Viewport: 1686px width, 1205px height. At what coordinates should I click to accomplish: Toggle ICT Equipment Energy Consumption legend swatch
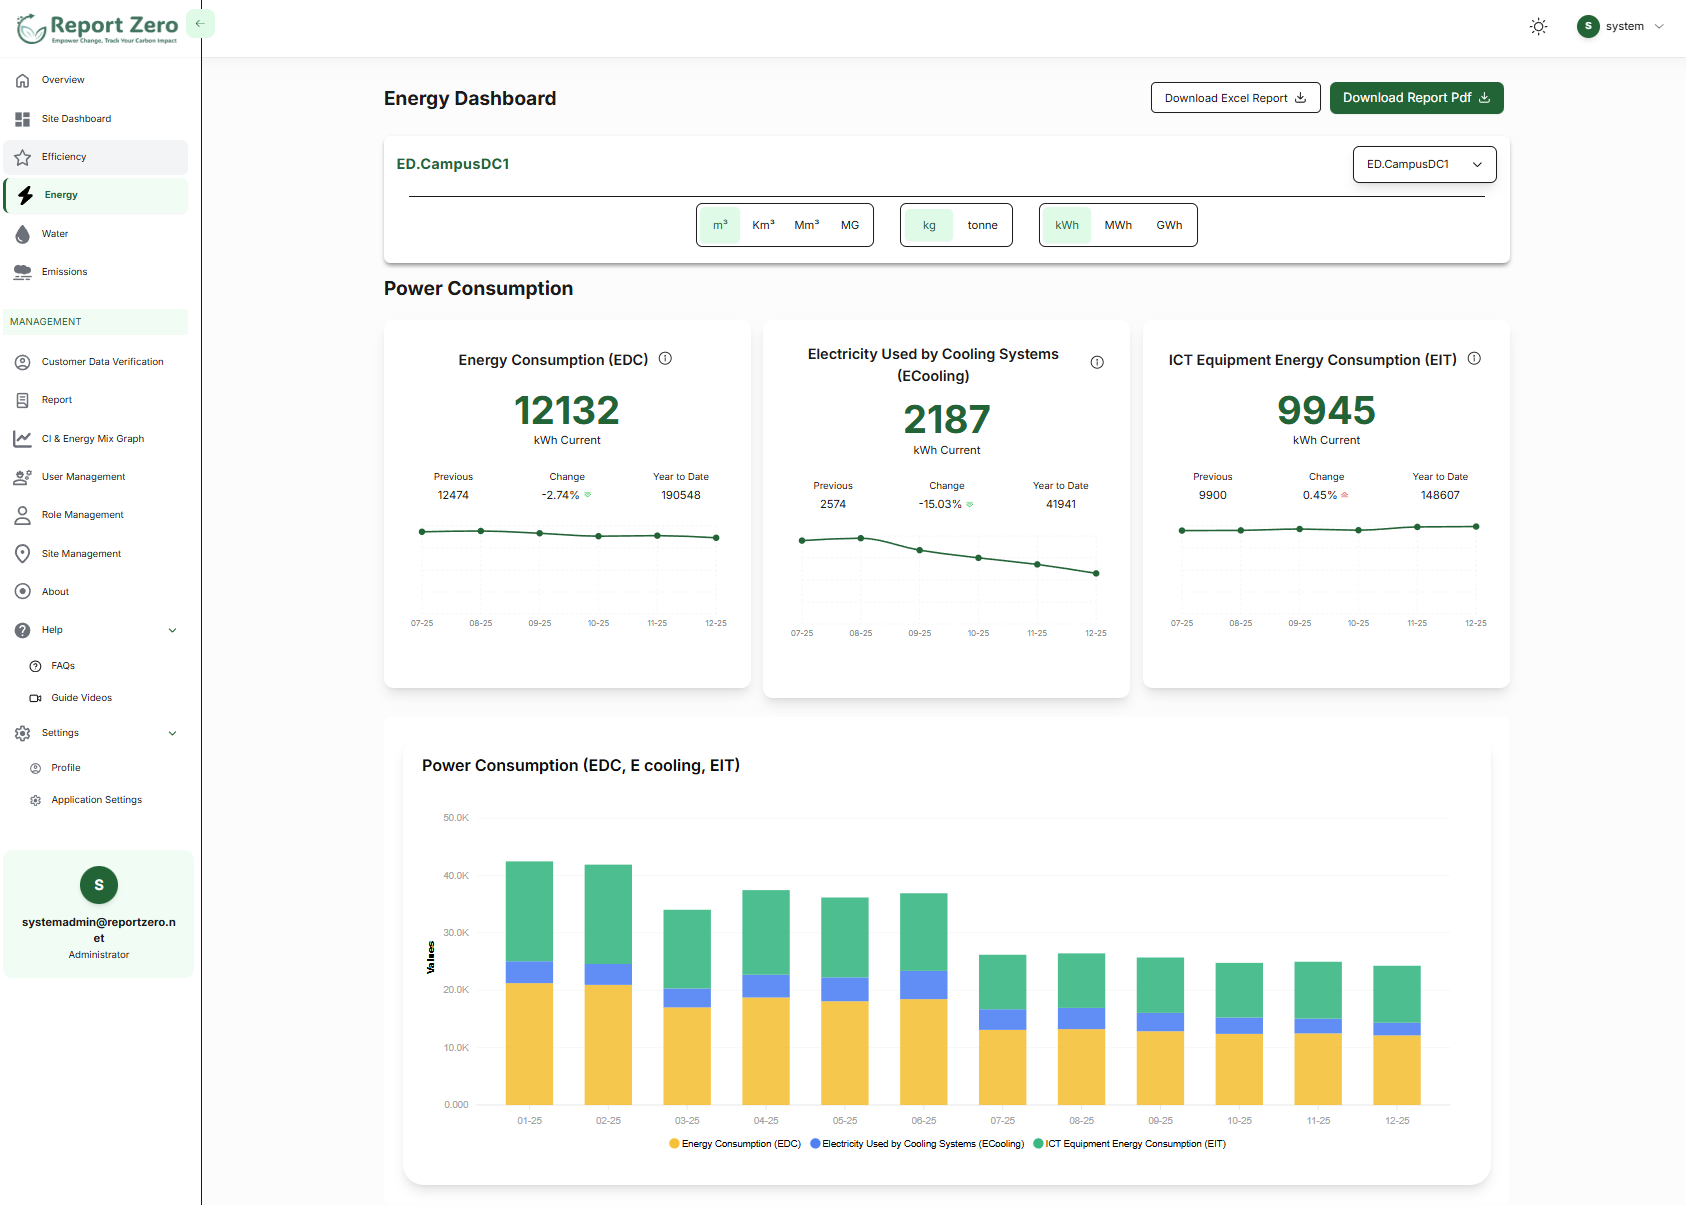pos(1038,1144)
